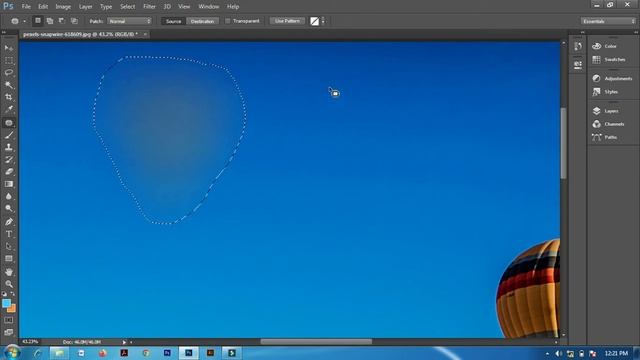Open the Select menu
The width and height of the screenshot is (640, 360).
[127, 7]
